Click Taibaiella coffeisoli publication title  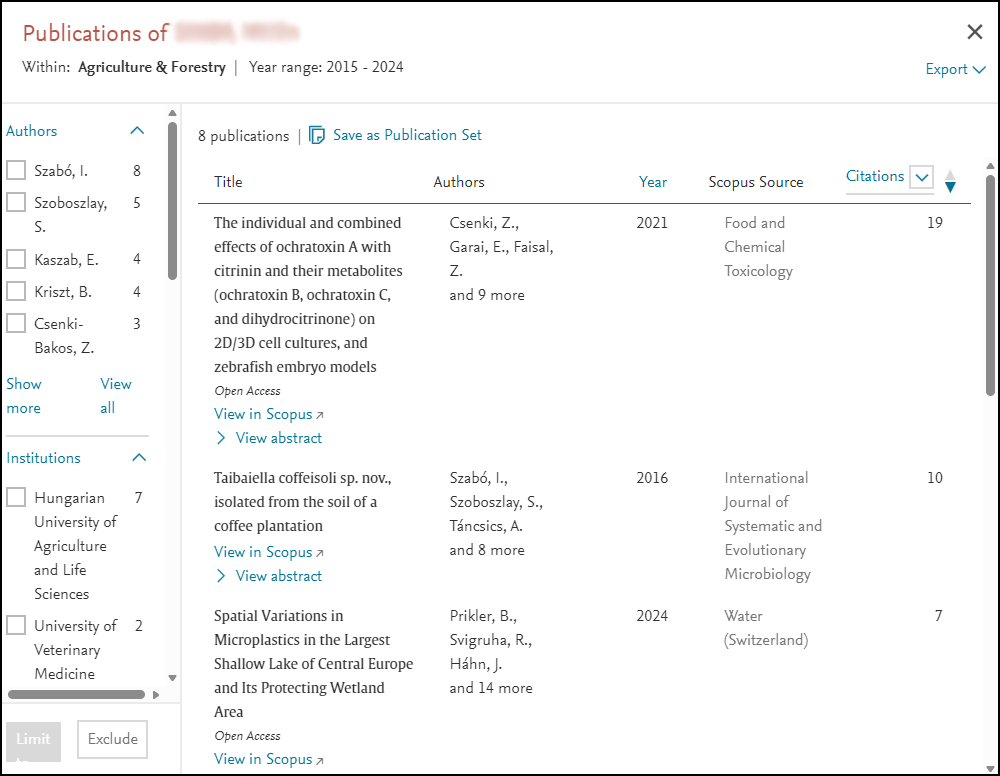click(302, 502)
